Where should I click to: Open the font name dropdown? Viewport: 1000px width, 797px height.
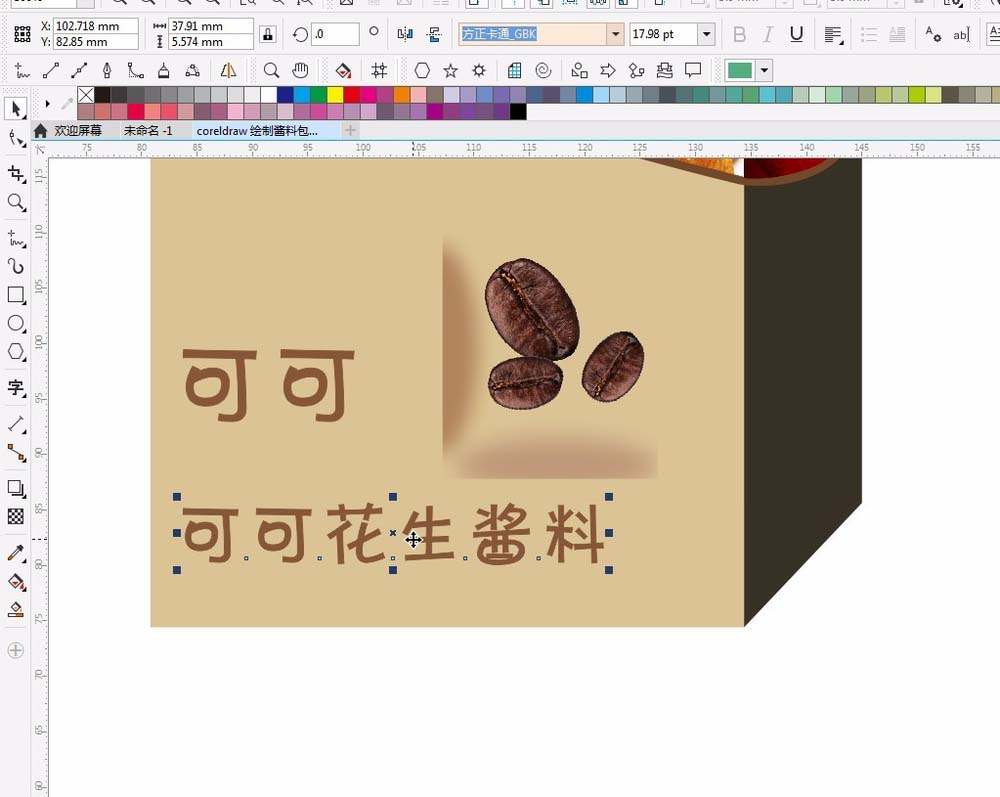pos(615,34)
